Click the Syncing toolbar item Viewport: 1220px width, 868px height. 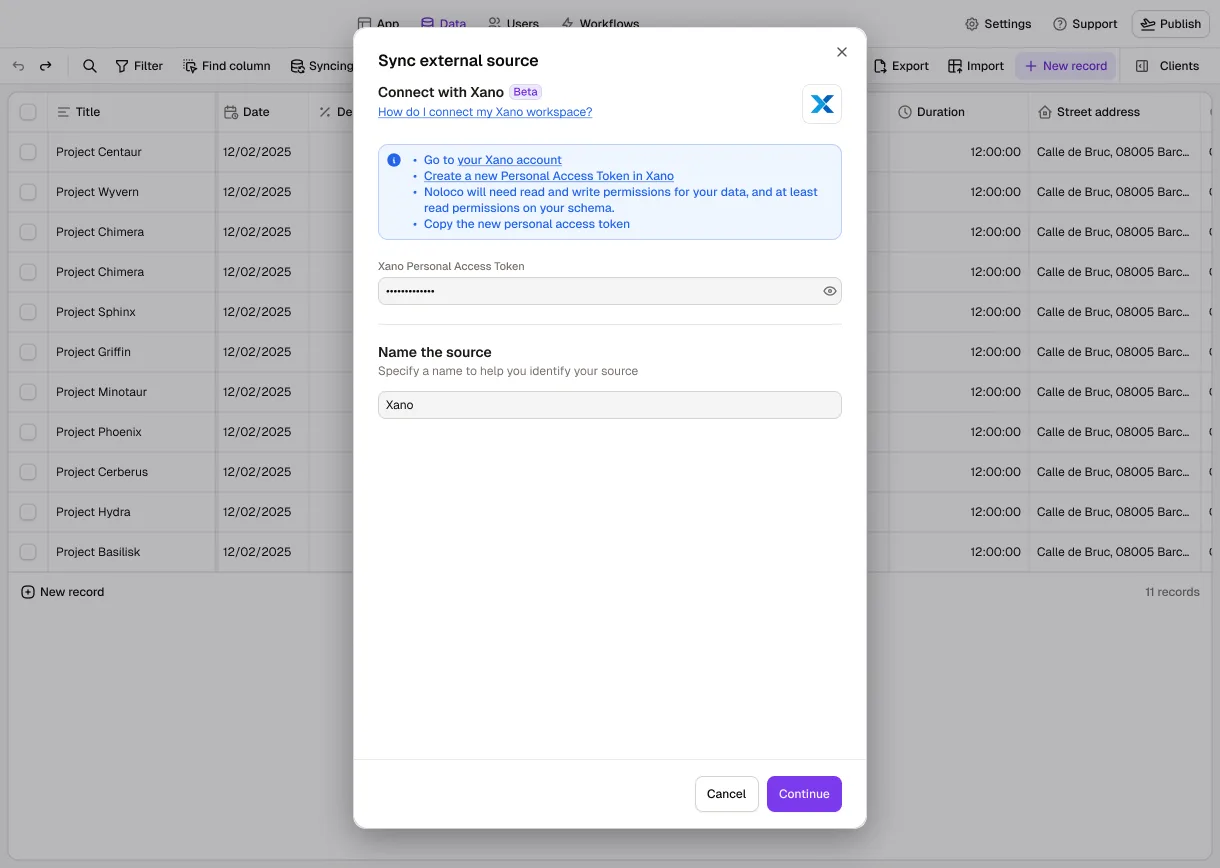(322, 66)
